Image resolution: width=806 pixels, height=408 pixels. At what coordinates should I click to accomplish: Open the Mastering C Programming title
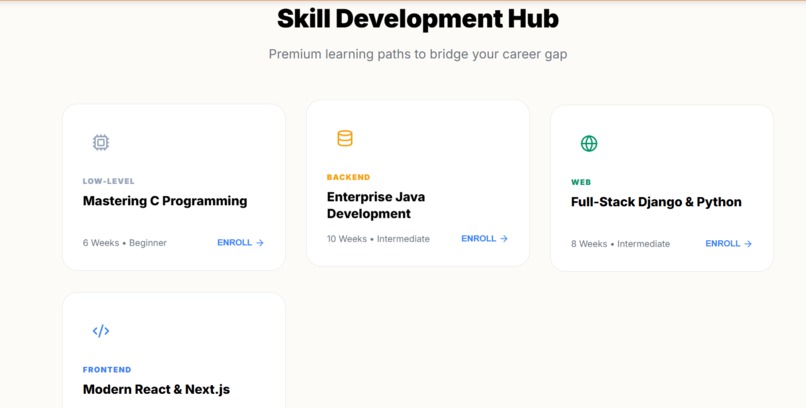click(165, 201)
